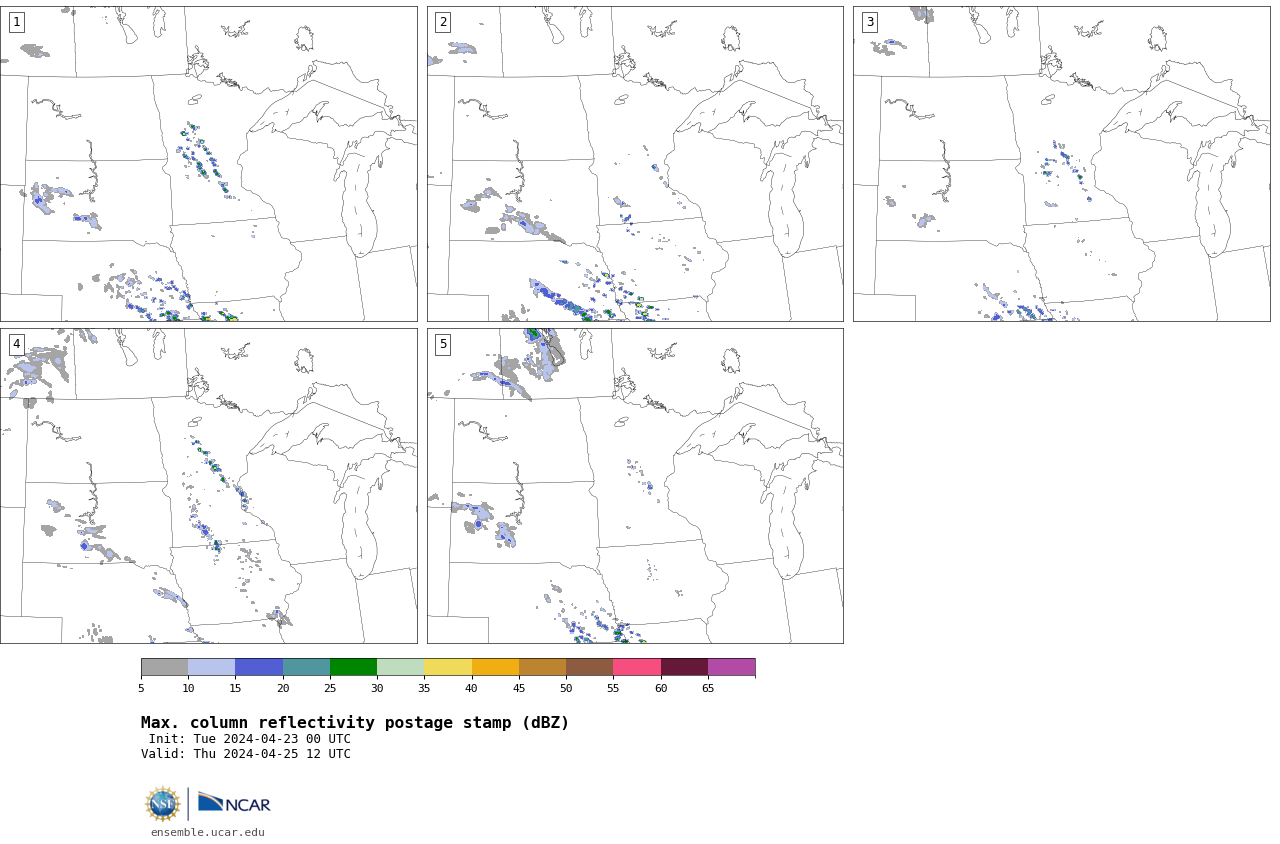The image size is (1280, 844).
Task: Click the ensemble.ucar.edu text
Action: coord(208,832)
